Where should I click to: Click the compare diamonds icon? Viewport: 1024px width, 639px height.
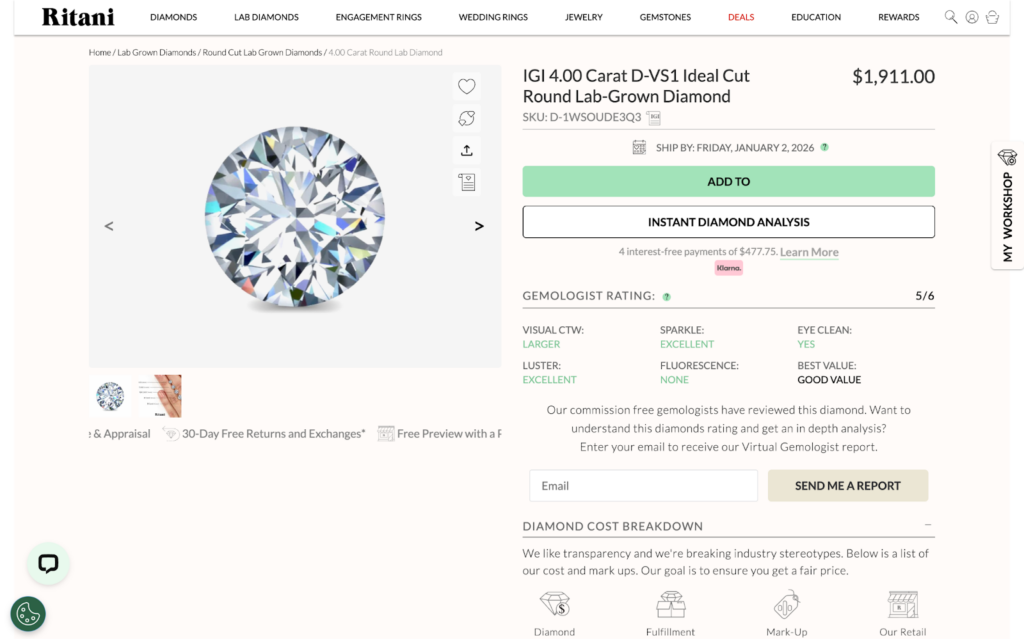point(466,118)
